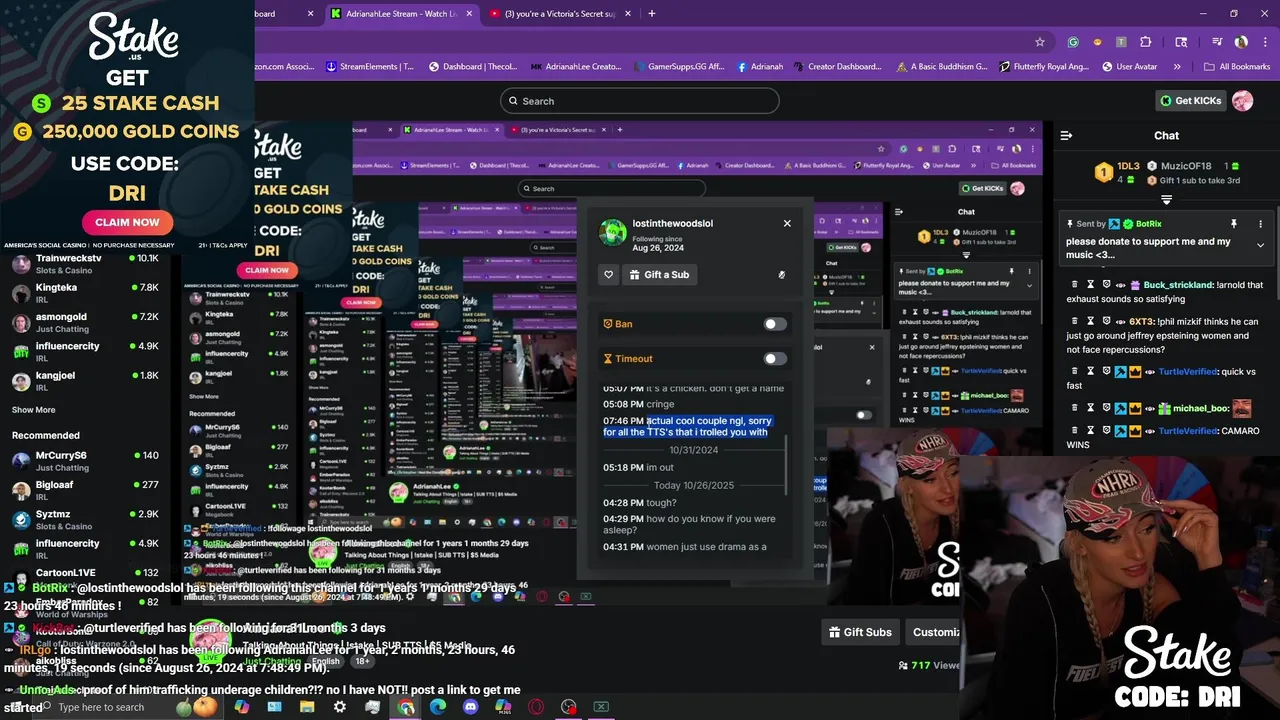Click the Get KICKs button
Screen dimensions: 1280x720
point(1190,101)
